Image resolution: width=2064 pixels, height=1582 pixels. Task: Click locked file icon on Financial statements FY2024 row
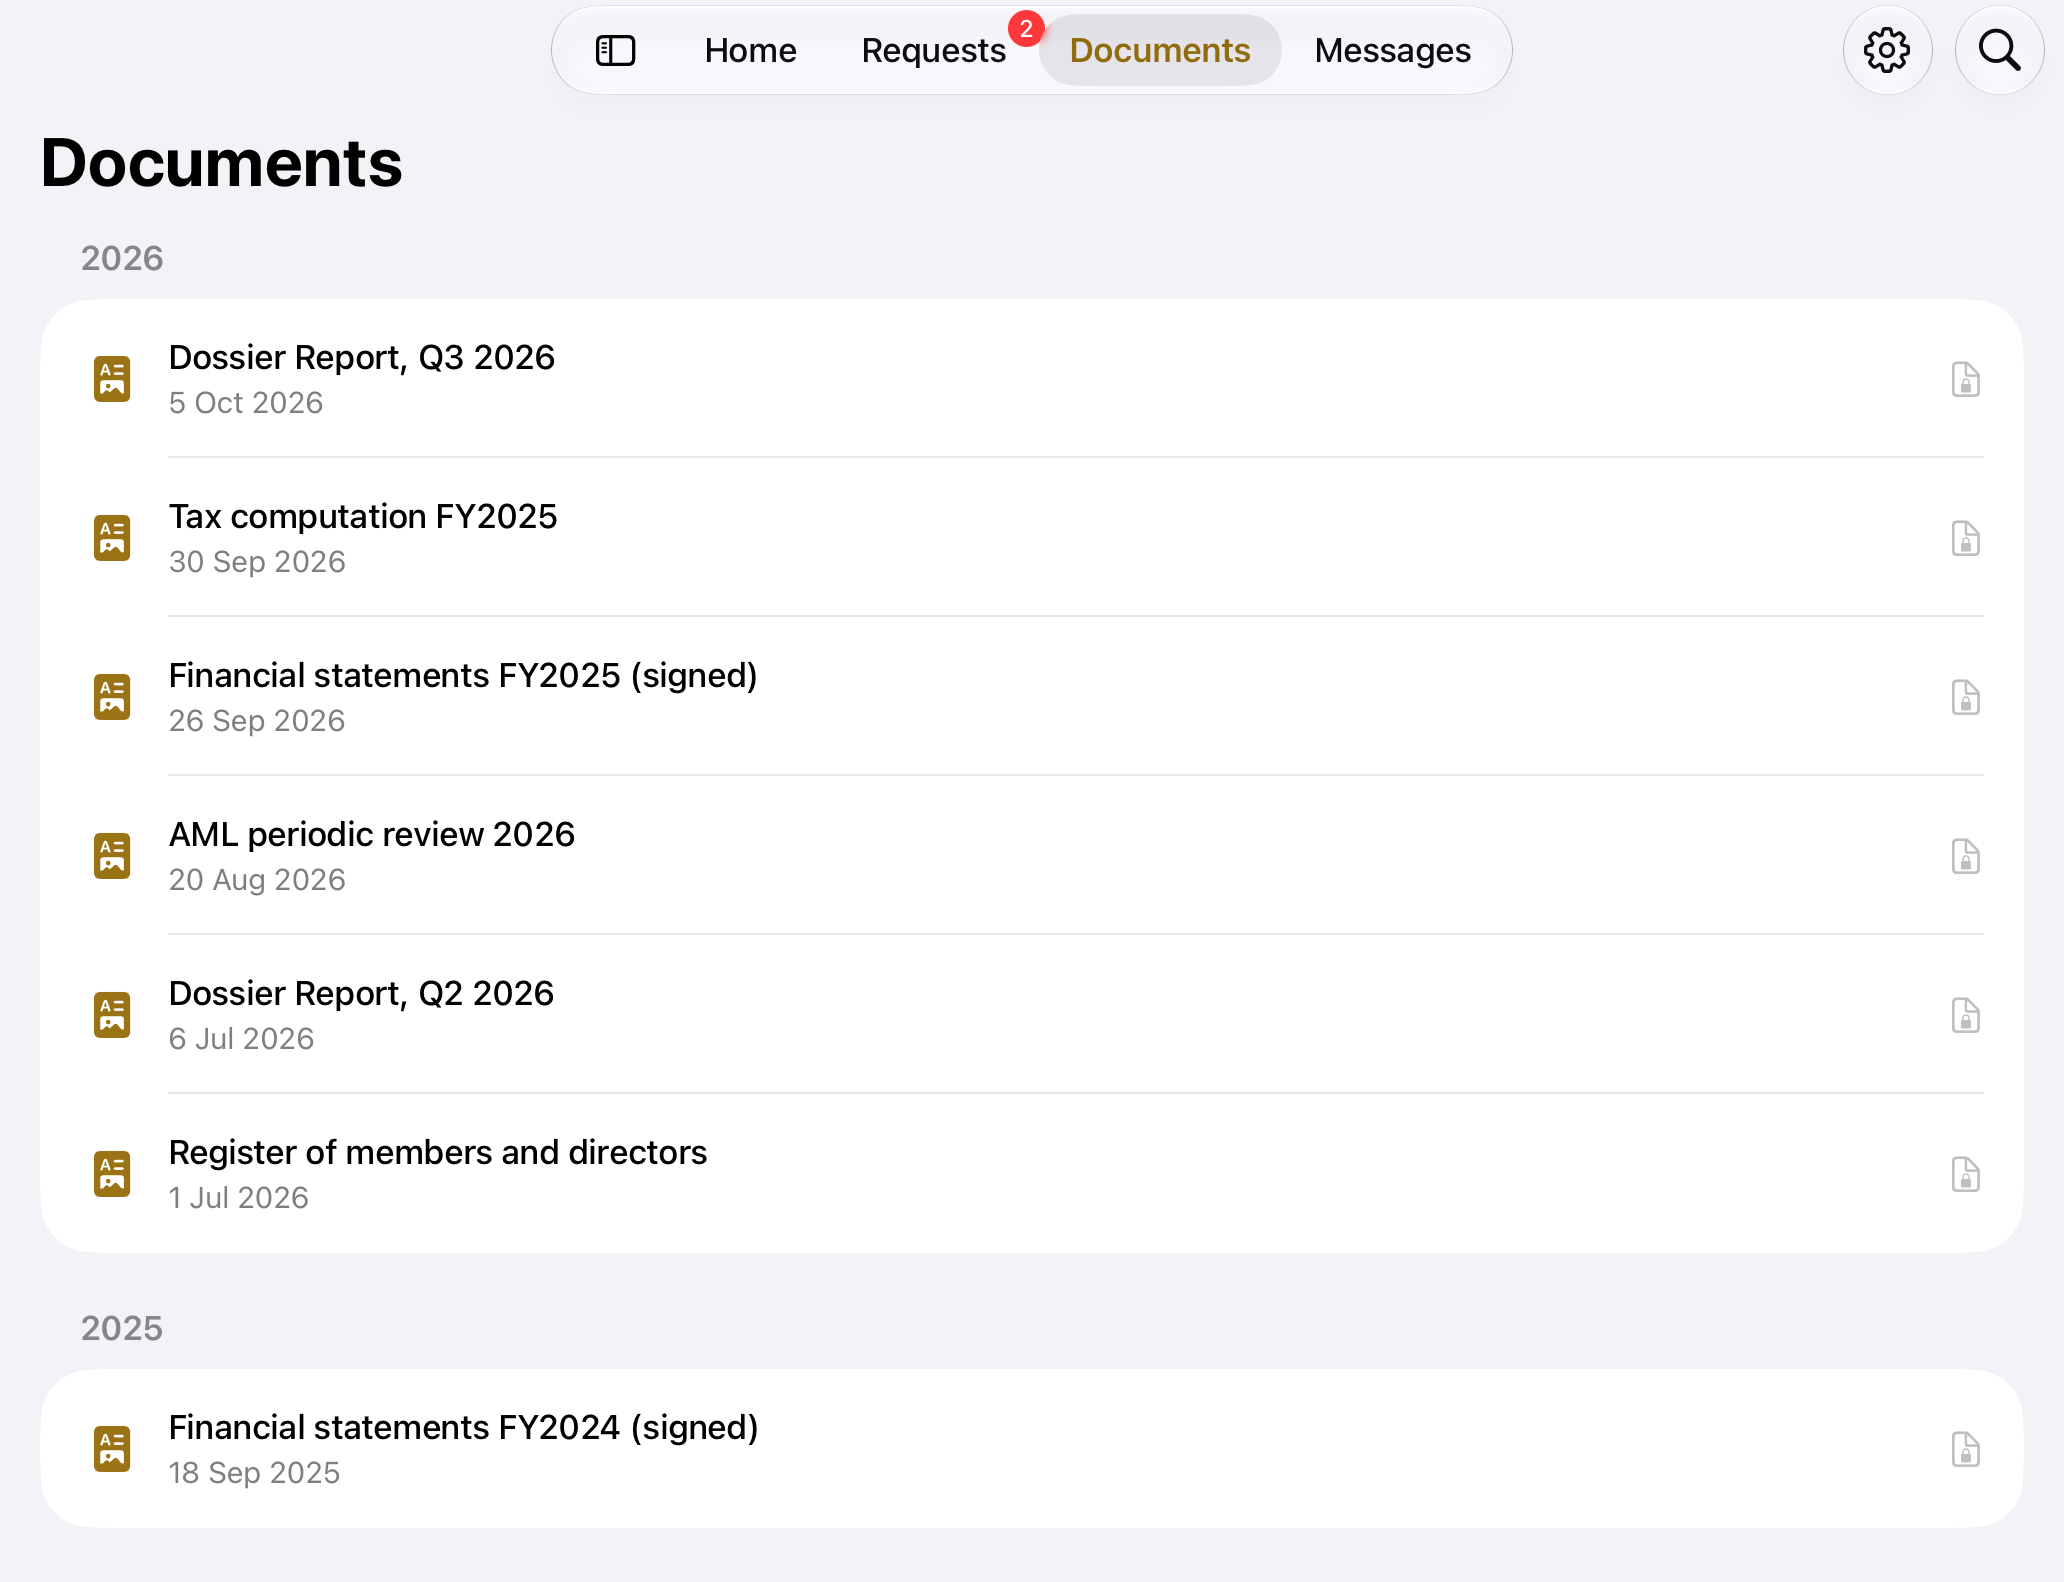coord(1965,1449)
